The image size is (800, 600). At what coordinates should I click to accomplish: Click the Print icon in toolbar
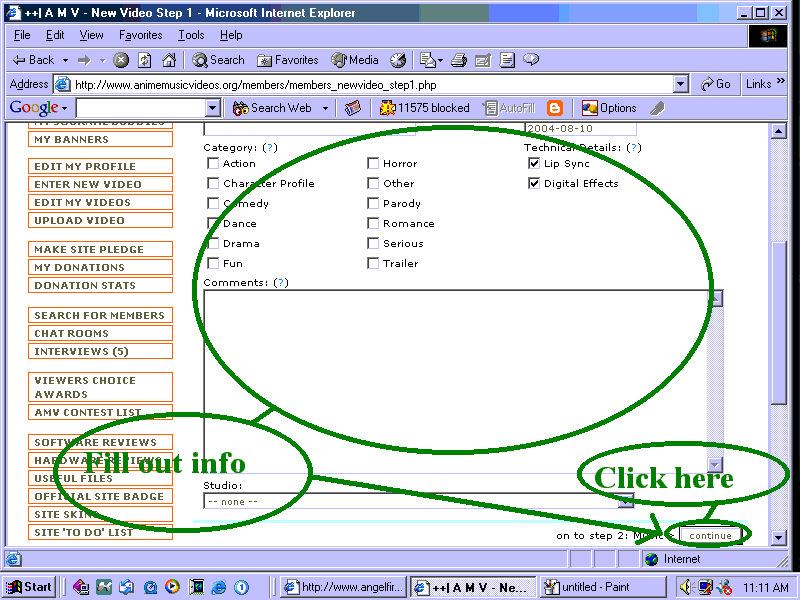(459, 60)
